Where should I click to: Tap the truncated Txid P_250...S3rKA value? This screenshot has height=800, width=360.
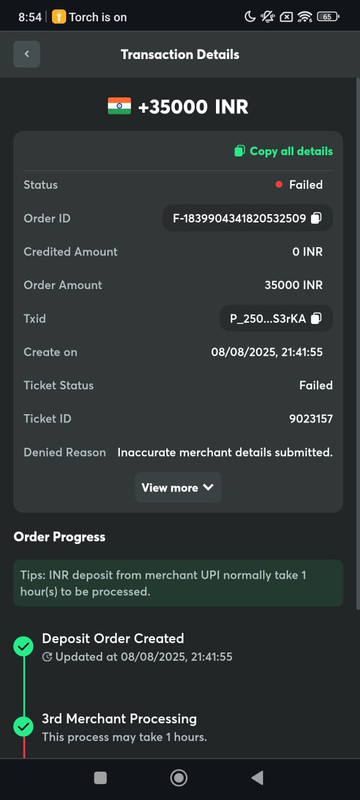268,319
